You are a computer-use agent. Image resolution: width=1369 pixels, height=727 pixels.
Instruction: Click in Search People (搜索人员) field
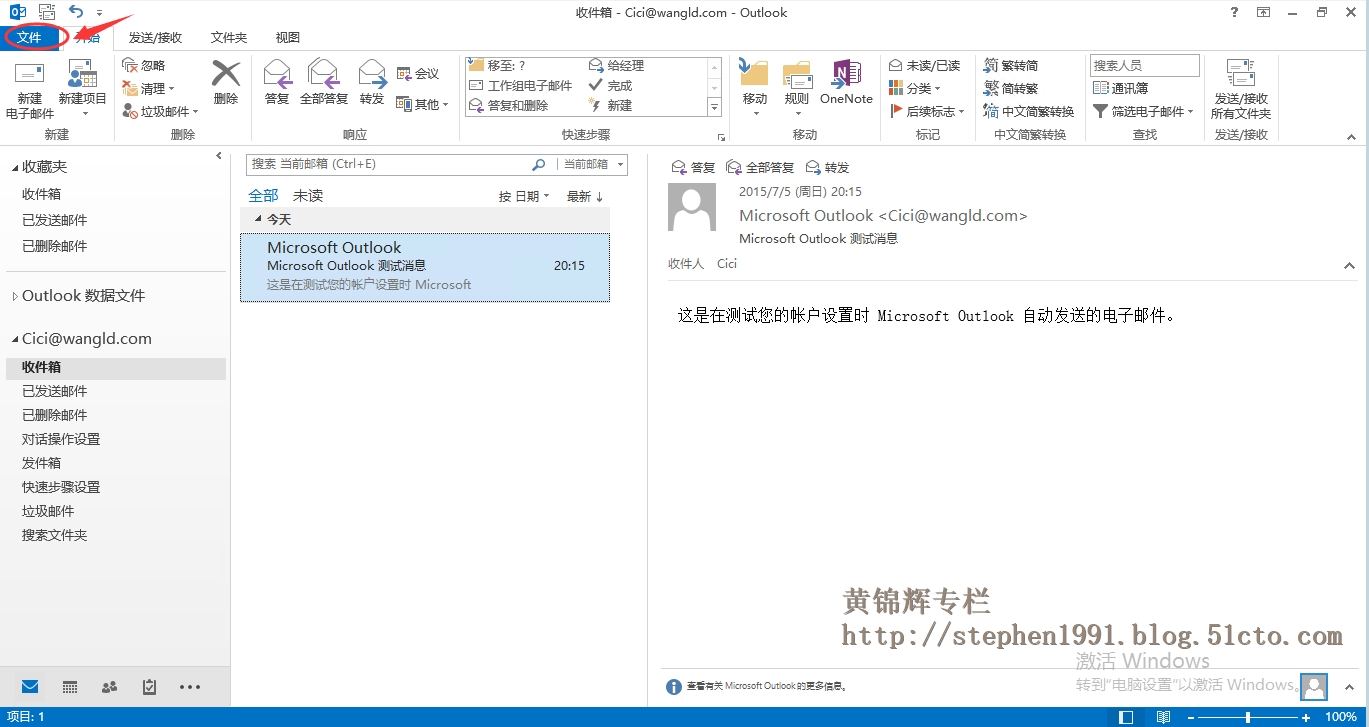point(1145,65)
